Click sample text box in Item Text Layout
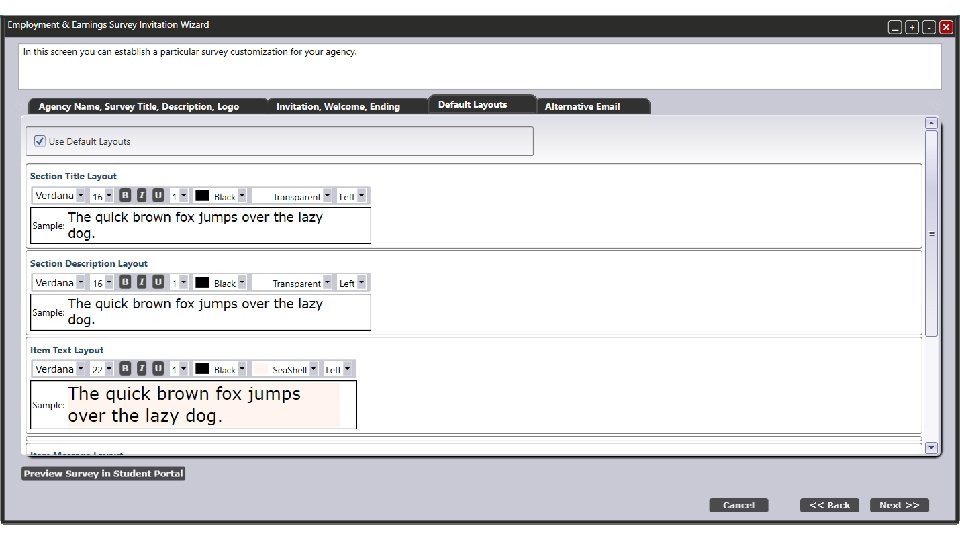 pyautogui.click(x=193, y=405)
